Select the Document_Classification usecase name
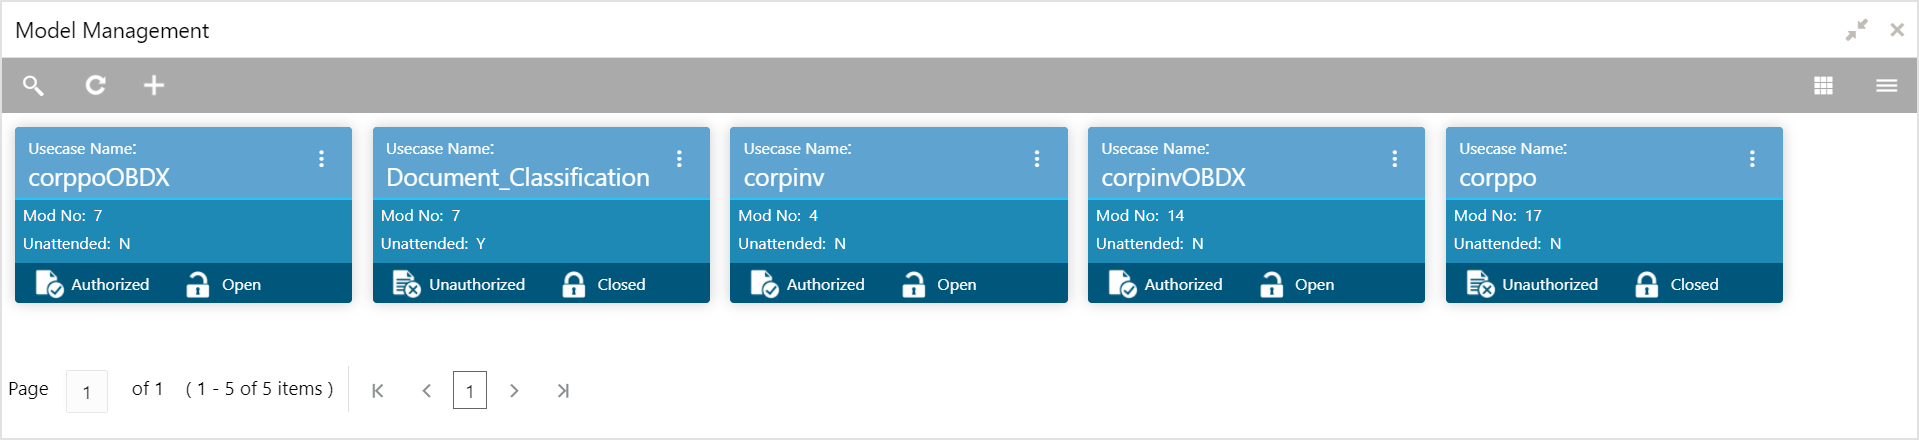The height and width of the screenshot is (440, 1919). [518, 178]
